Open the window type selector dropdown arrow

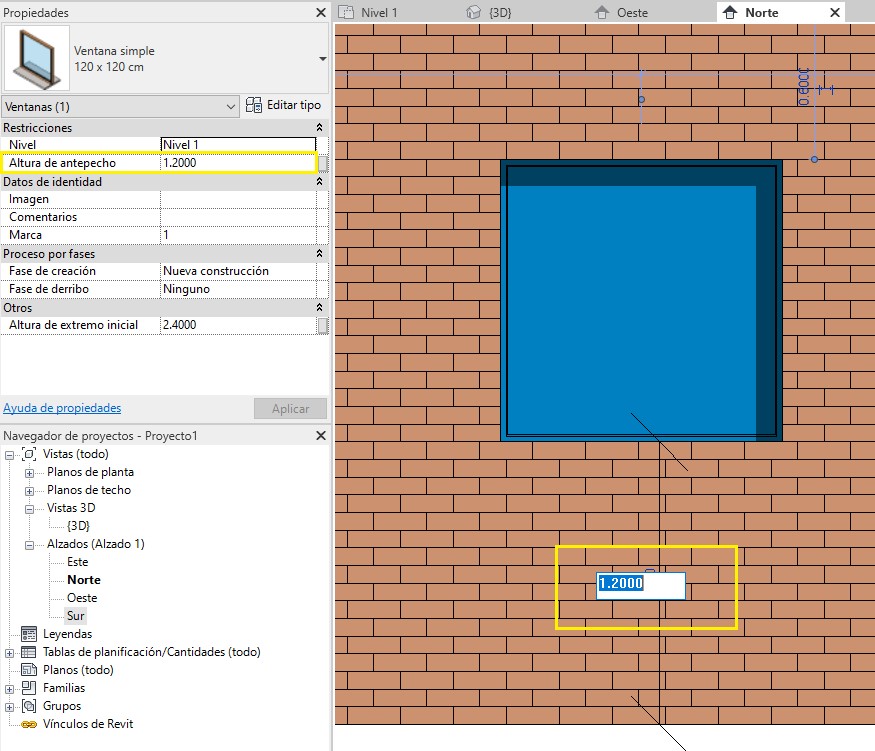[x=322, y=59]
